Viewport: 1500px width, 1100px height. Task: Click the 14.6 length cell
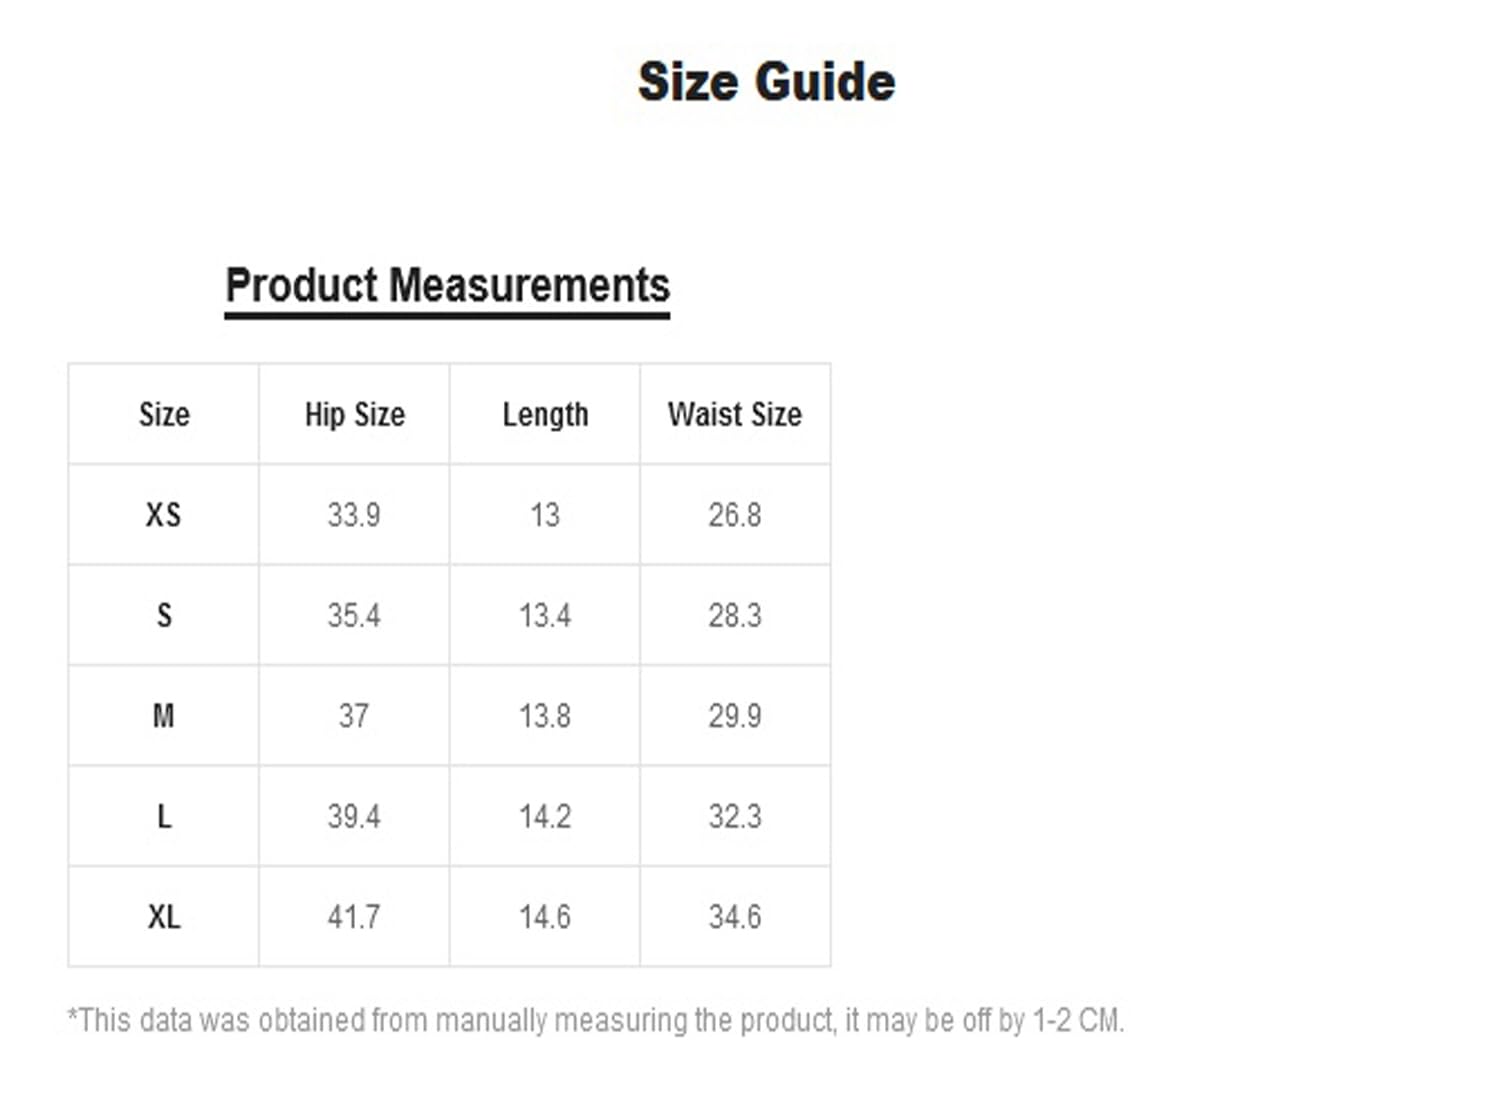point(545,917)
